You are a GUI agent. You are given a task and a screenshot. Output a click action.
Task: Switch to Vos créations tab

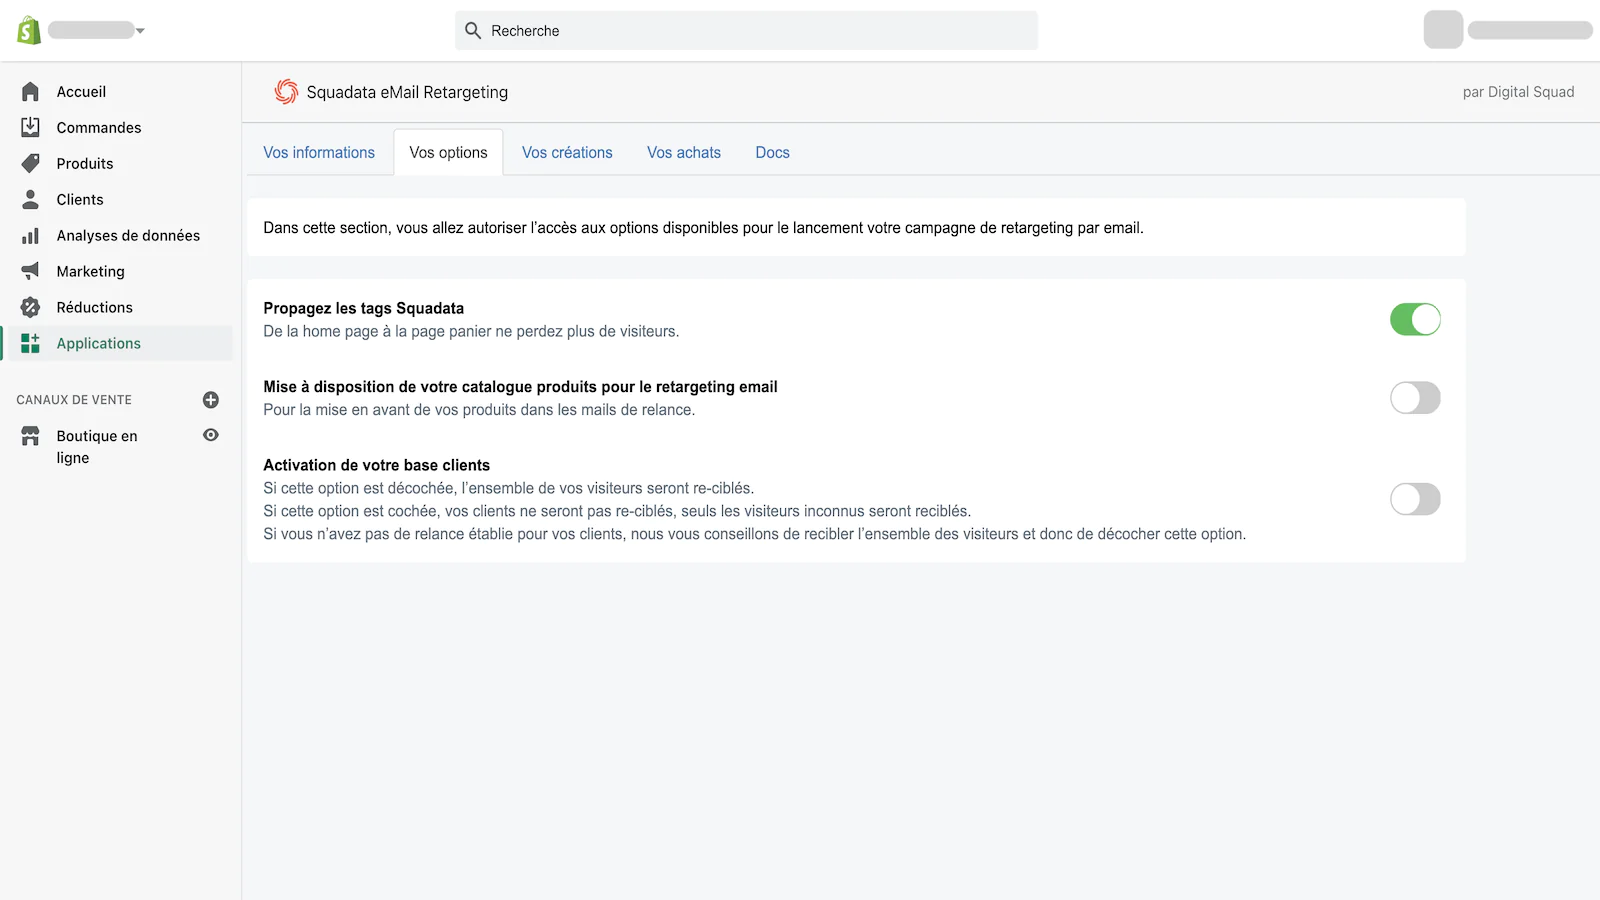[567, 153]
